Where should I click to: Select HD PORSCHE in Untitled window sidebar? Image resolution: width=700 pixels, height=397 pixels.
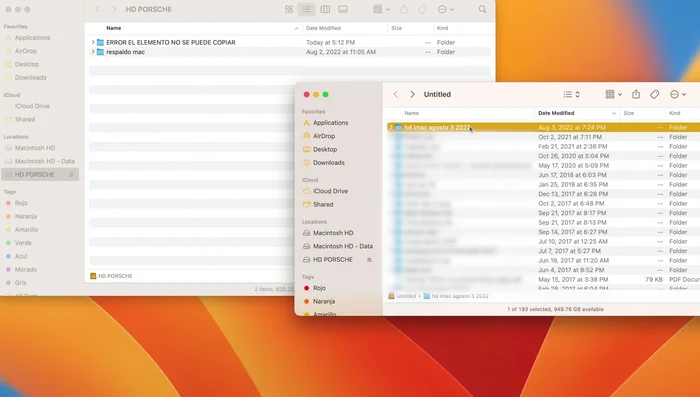[x=333, y=260]
